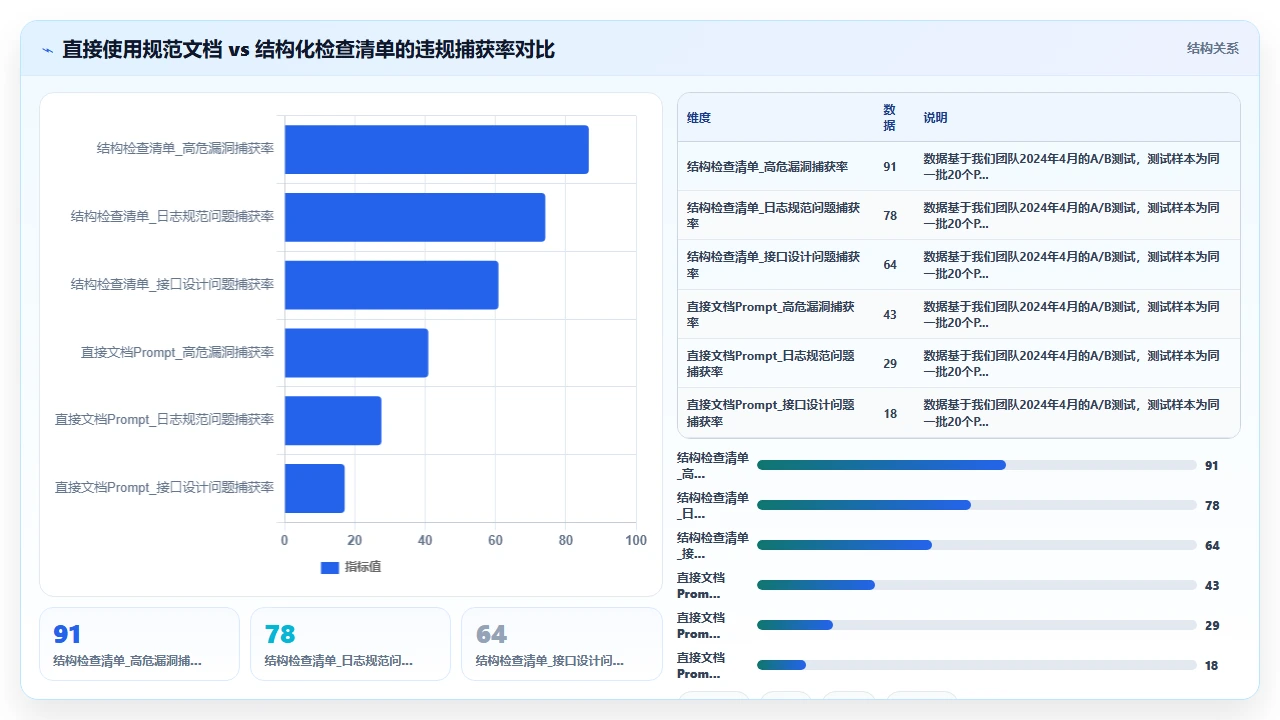Click the chart bar for 直接文档Prompt_接口设计问题捕获率

tap(315, 488)
